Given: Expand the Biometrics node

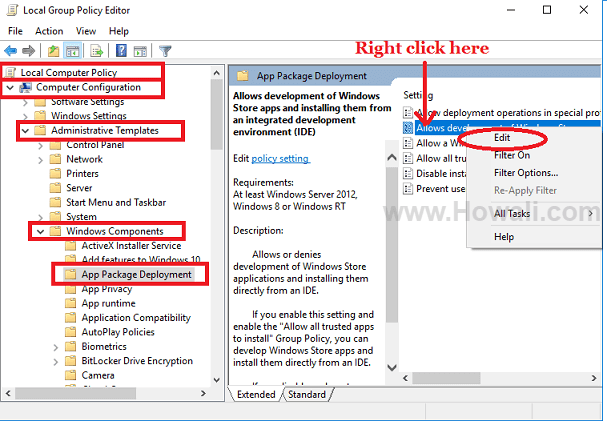Looking at the screenshot, I should [56, 347].
